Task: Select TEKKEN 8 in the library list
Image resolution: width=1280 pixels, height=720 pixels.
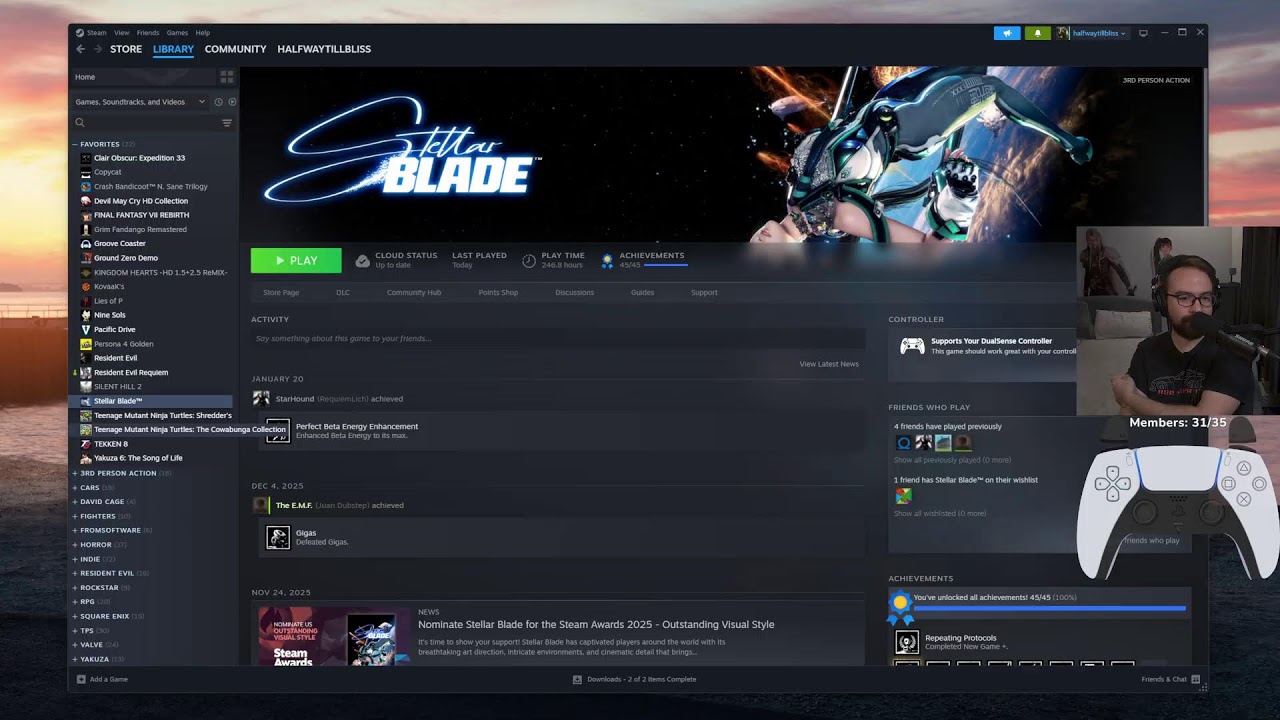Action: [x=110, y=444]
